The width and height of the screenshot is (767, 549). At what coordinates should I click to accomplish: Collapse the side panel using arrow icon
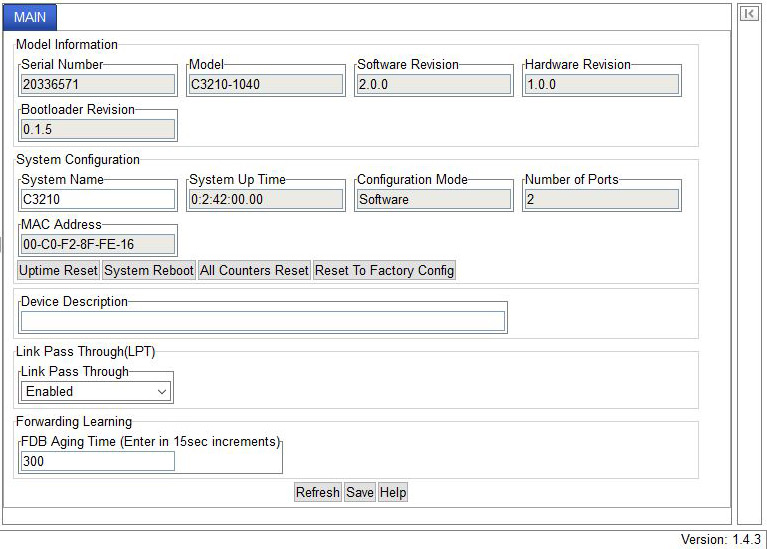(x=748, y=13)
